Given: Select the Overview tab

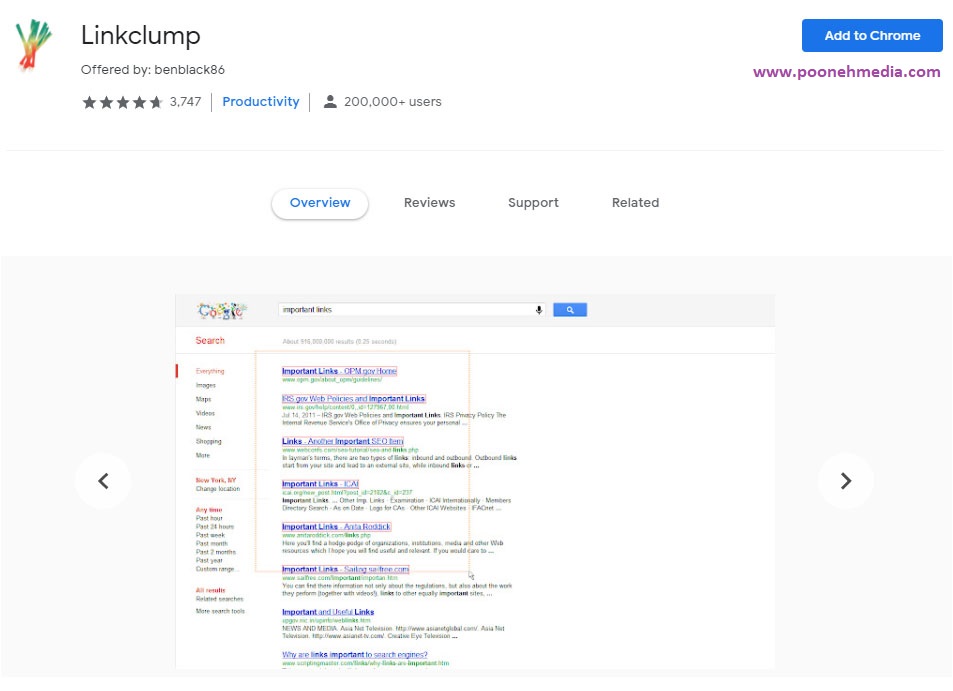Looking at the screenshot, I should click(320, 203).
